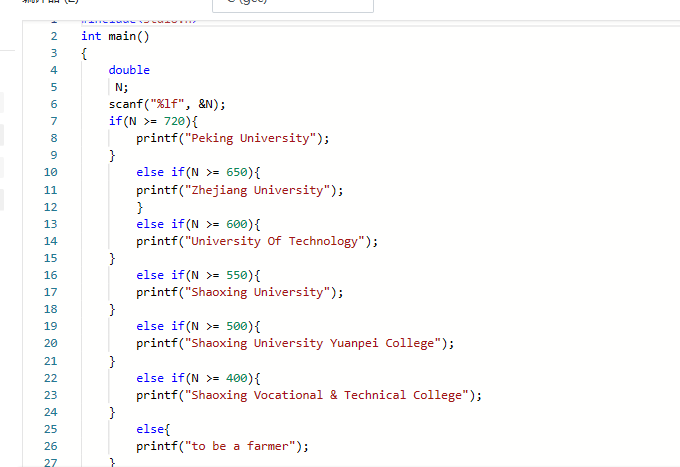Click the "Shaoxing University Yuanpei College" printf line
680x467 pixels.
pyautogui.click(x=295, y=344)
